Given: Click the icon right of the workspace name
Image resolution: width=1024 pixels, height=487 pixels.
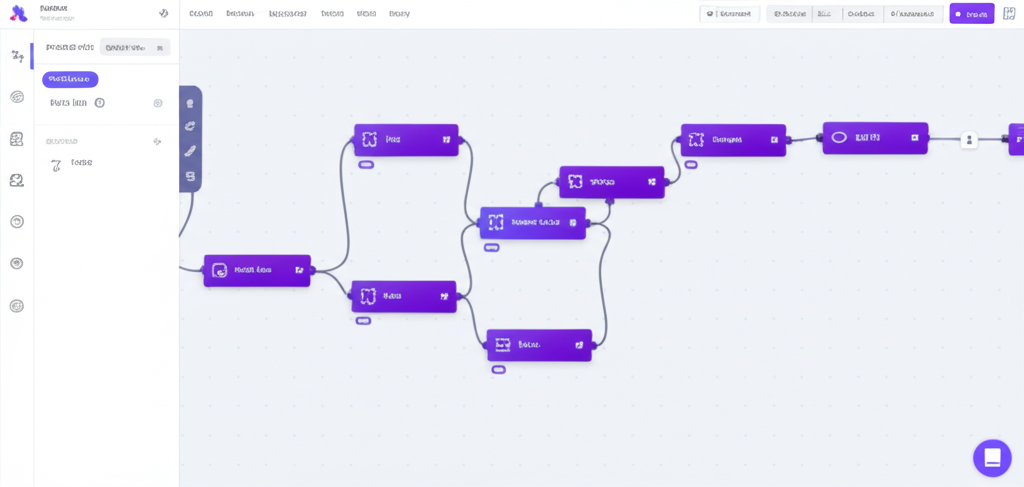Looking at the screenshot, I should coord(163,14).
